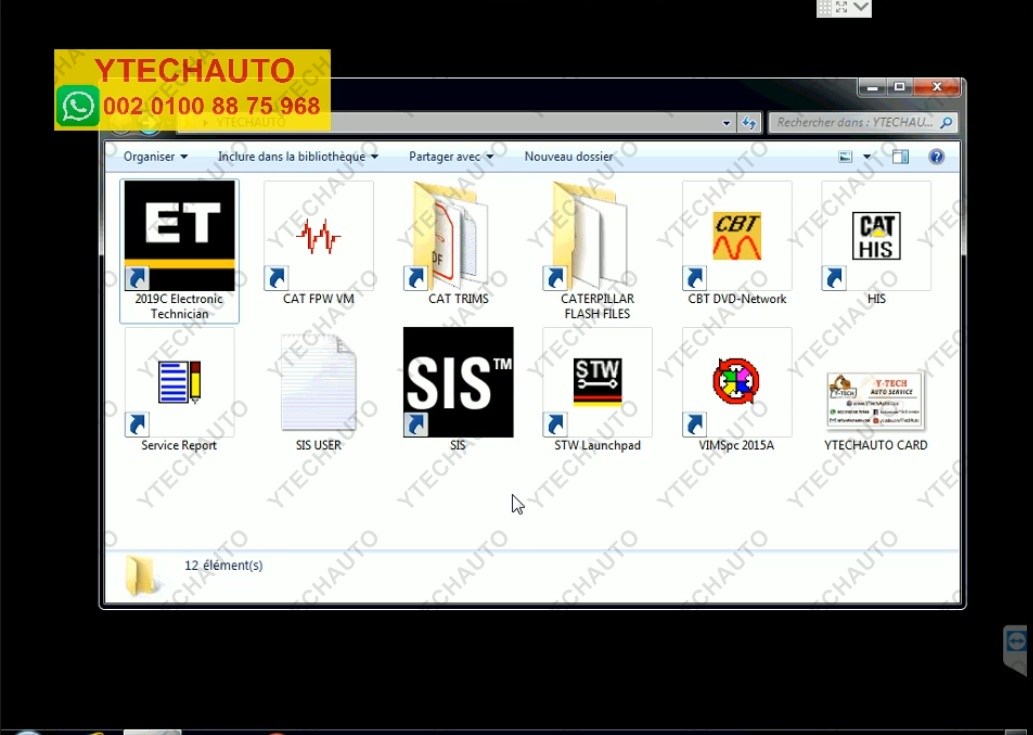Open the view options dropdown arrow
This screenshot has height=735, width=1033.
(x=866, y=156)
